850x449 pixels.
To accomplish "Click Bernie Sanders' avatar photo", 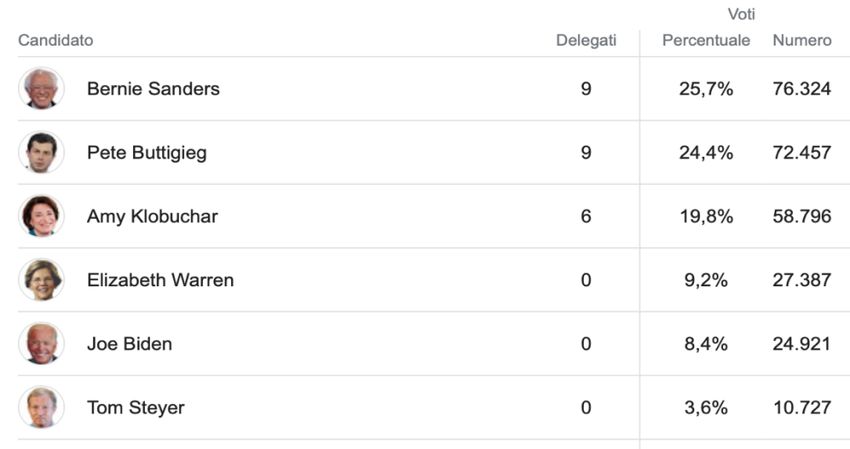I will [41, 89].
